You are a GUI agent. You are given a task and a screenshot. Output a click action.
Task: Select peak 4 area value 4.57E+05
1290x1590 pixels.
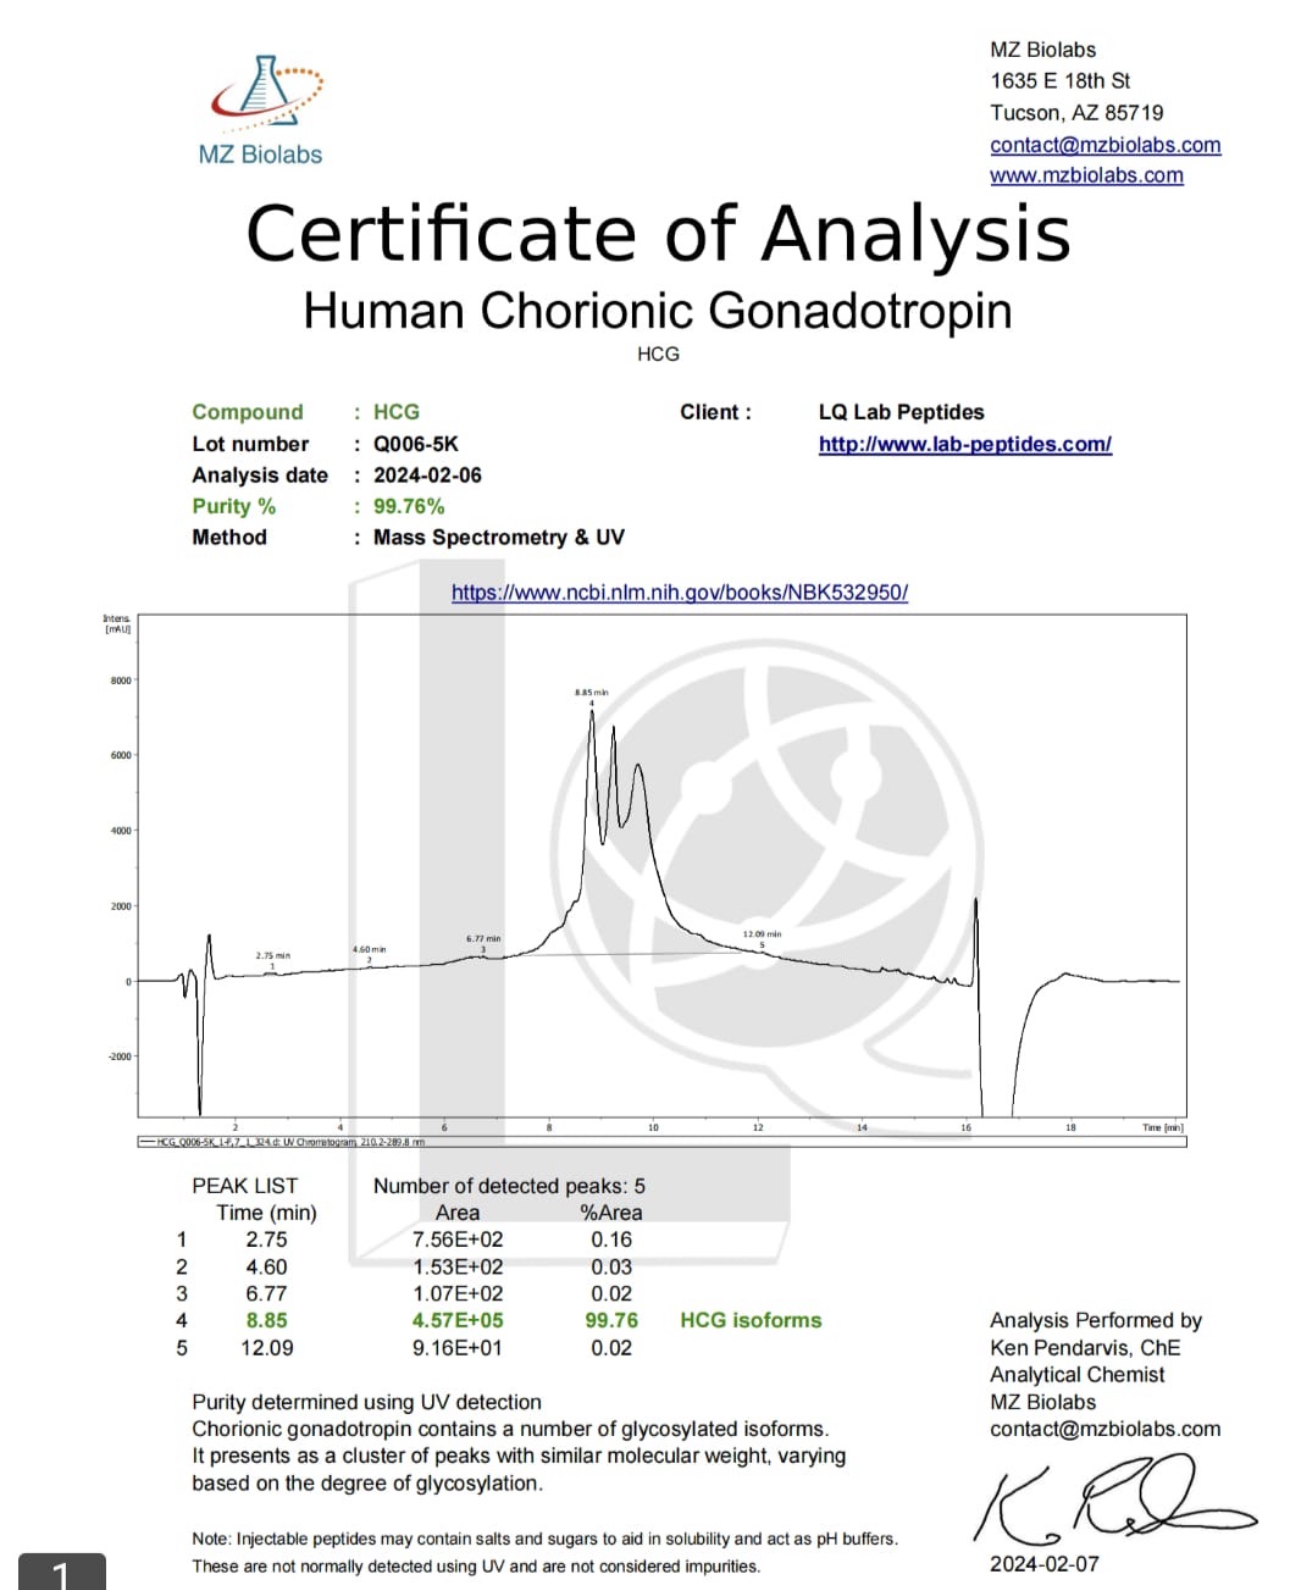tap(457, 1320)
